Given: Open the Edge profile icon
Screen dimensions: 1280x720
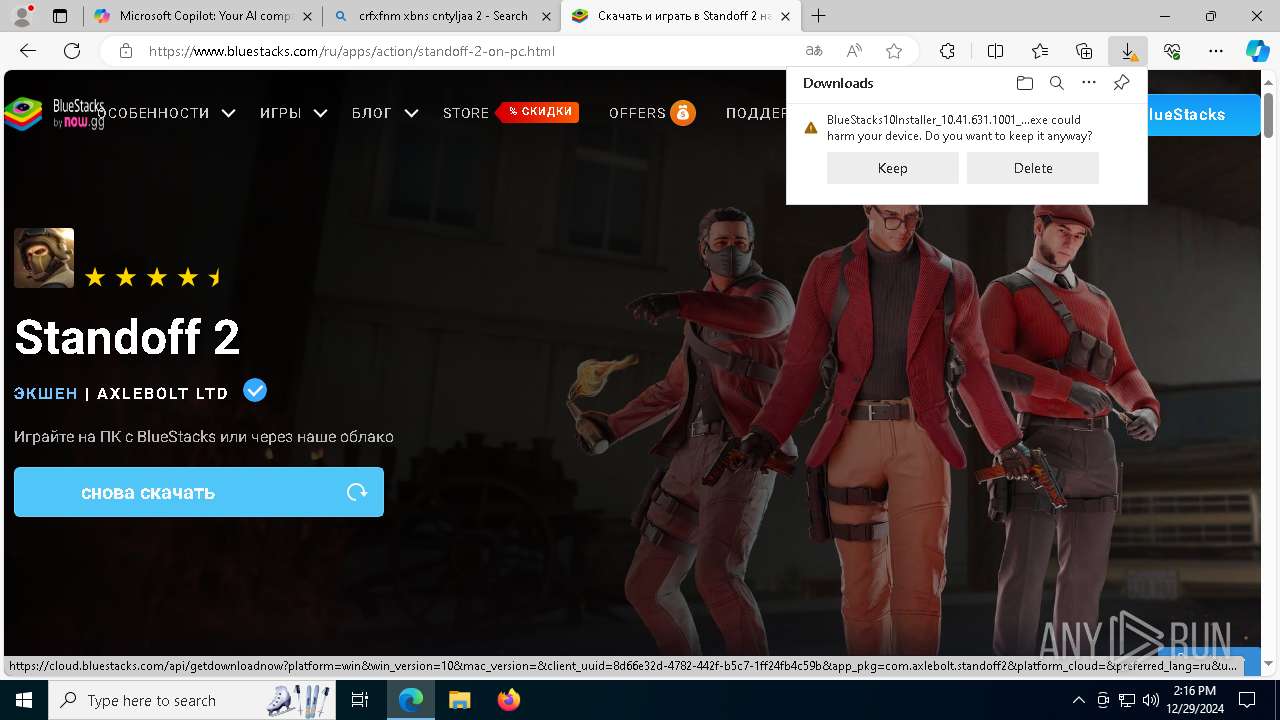Looking at the screenshot, I should pyautogui.click(x=22, y=16).
